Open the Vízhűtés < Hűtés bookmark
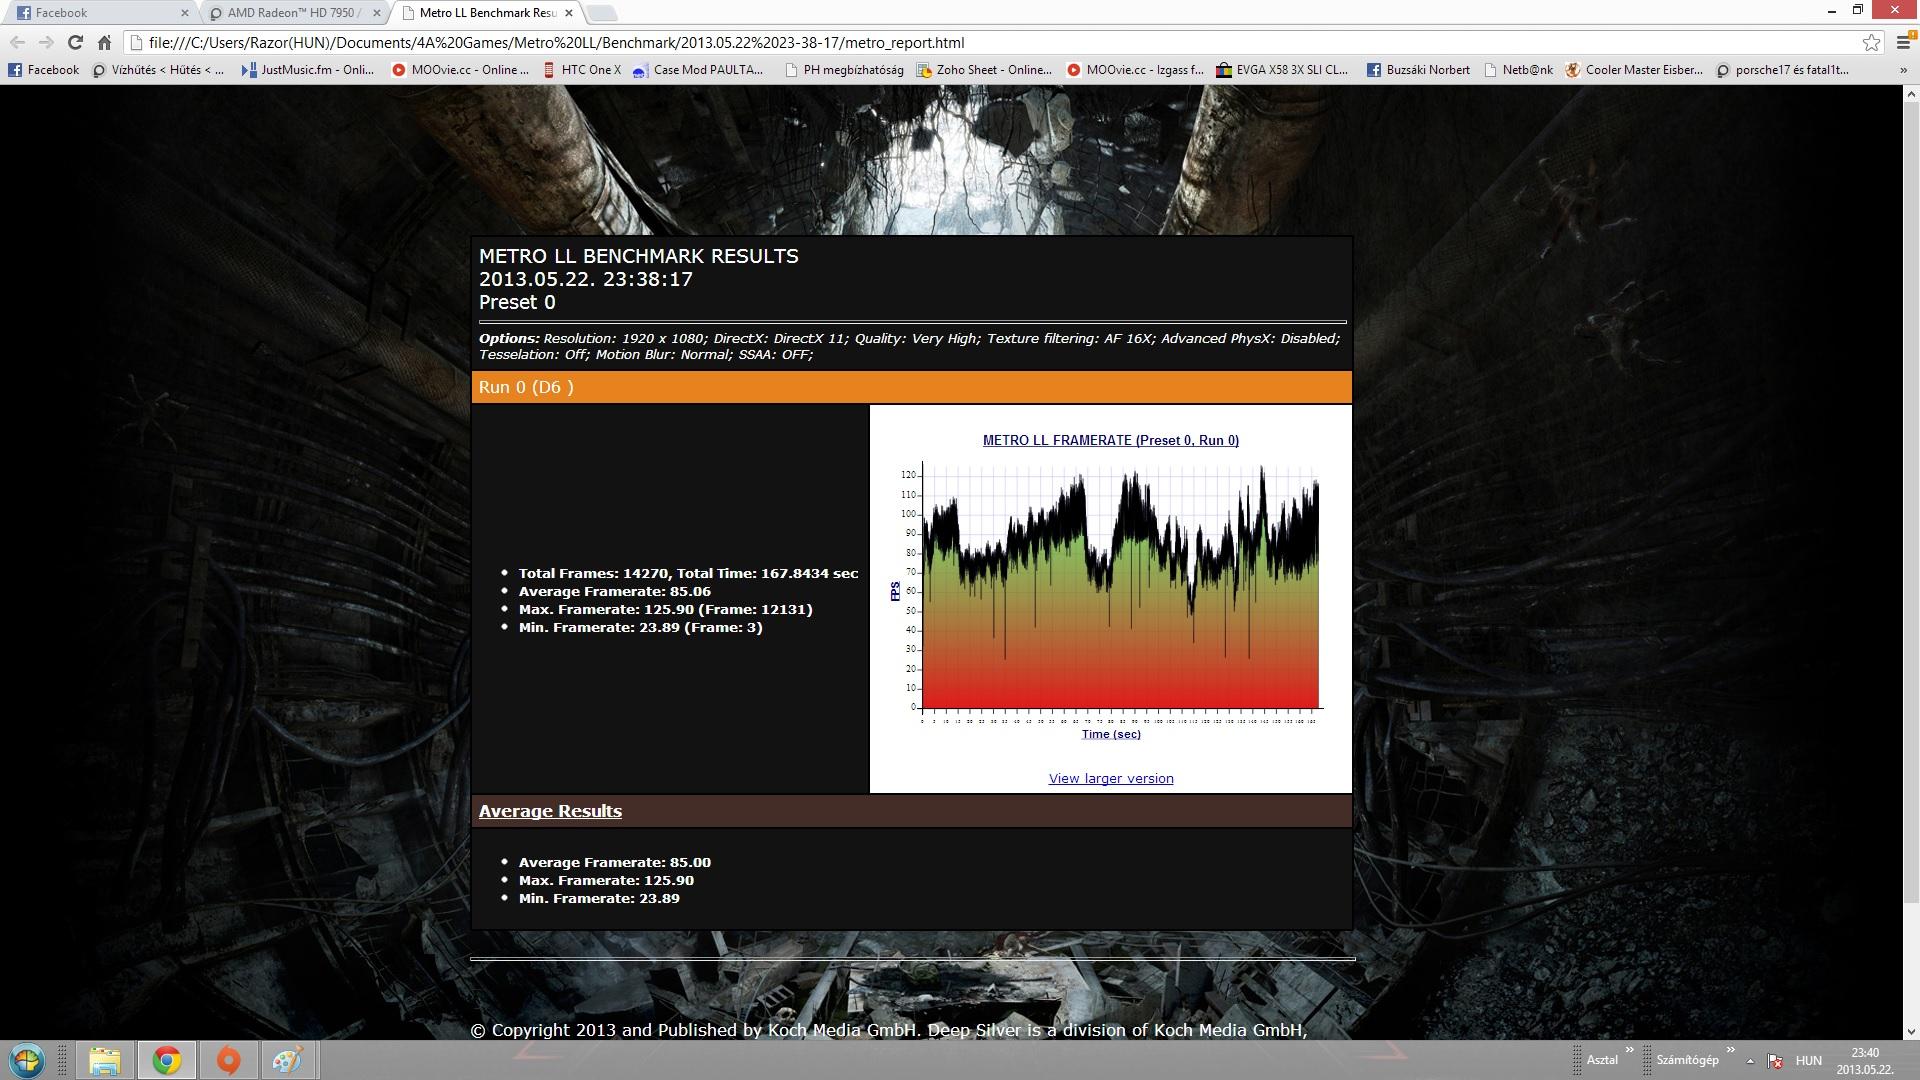This screenshot has width=1920, height=1080. pos(159,70)
